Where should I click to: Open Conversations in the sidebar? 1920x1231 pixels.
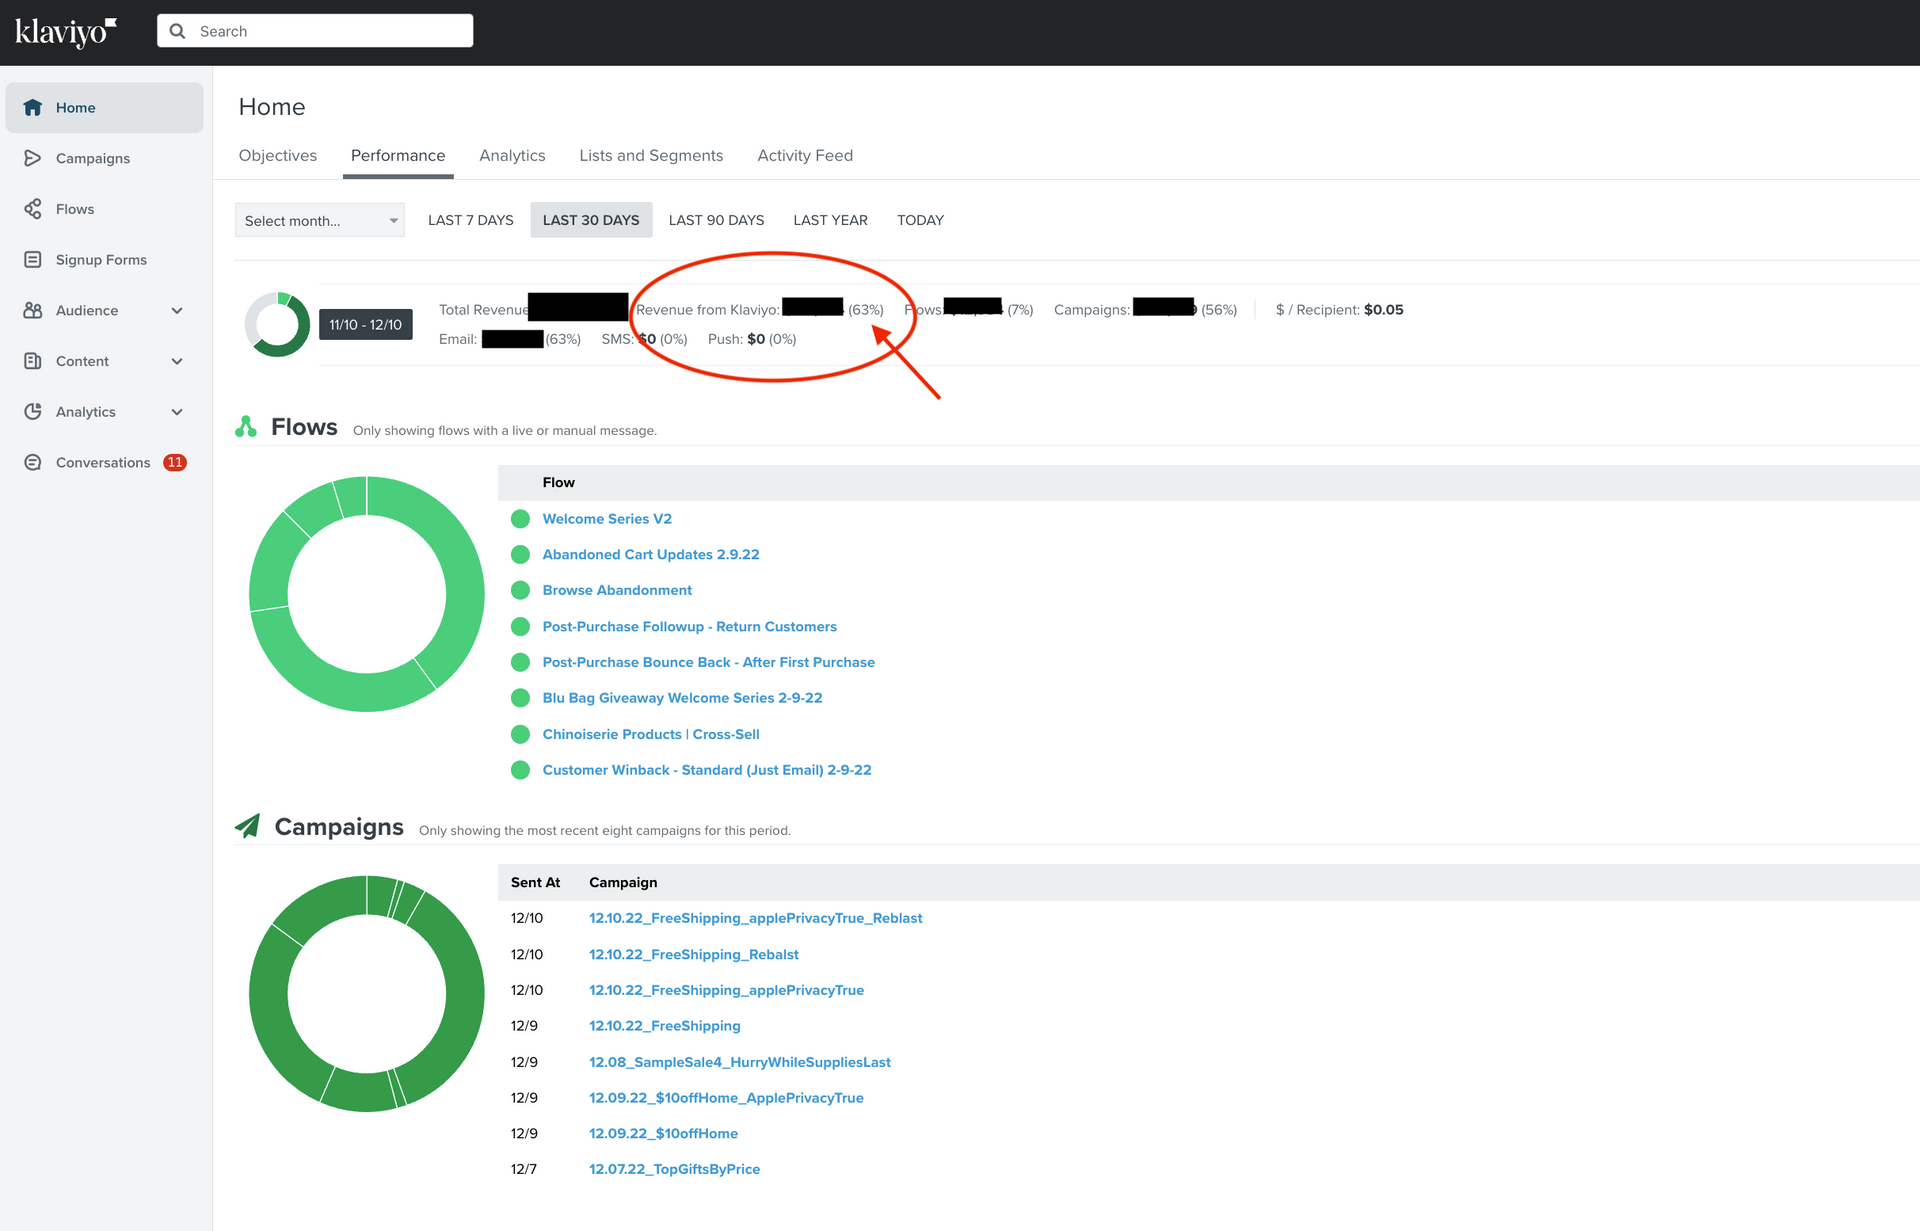coord(104,462)
